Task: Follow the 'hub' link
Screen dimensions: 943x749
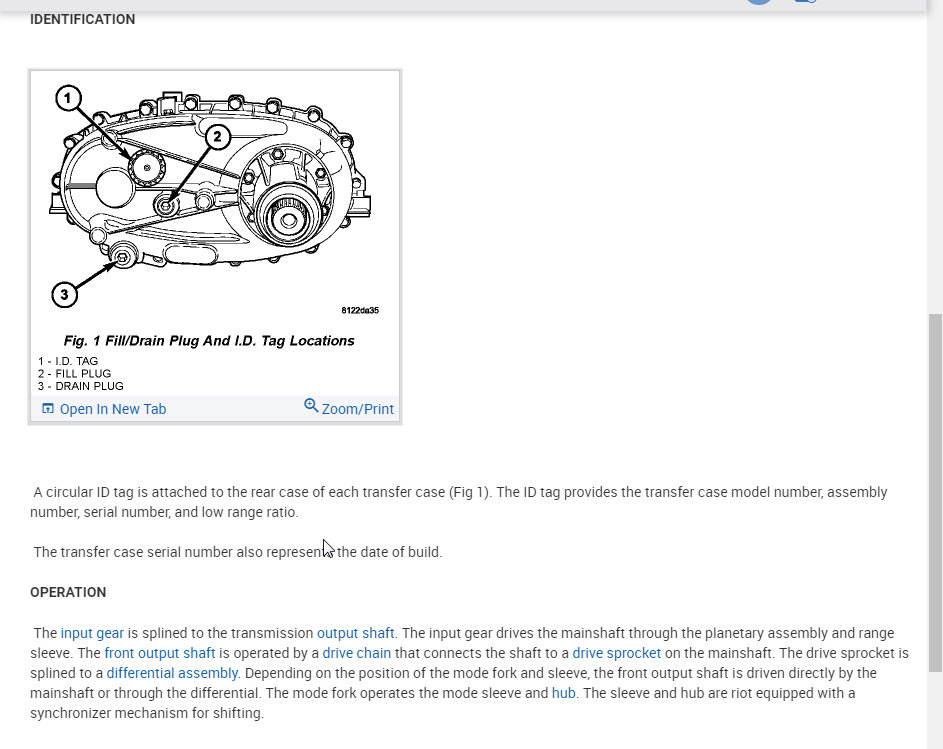Action: [564, 693]
